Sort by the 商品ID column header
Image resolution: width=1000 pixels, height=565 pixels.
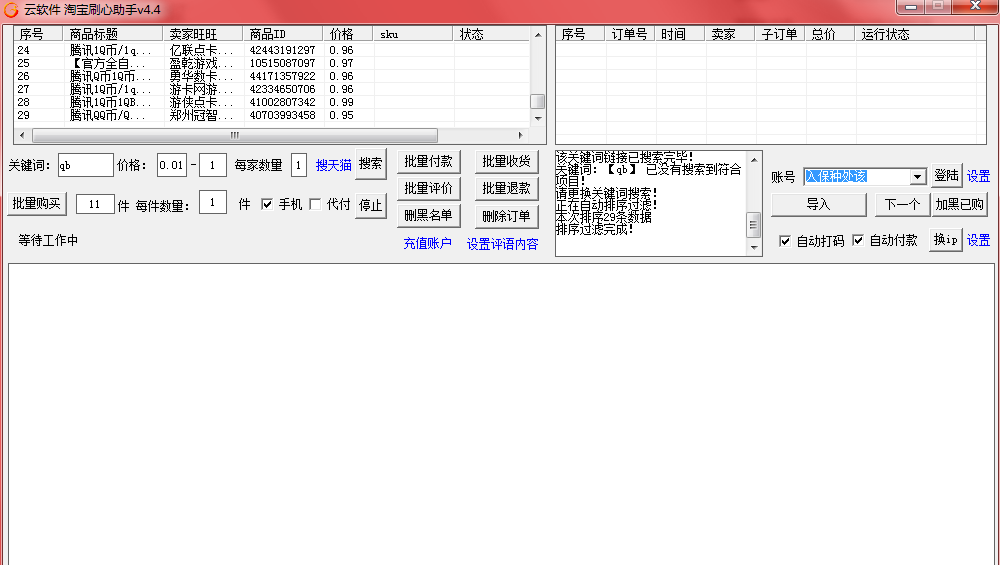click(x=283, y=34)
